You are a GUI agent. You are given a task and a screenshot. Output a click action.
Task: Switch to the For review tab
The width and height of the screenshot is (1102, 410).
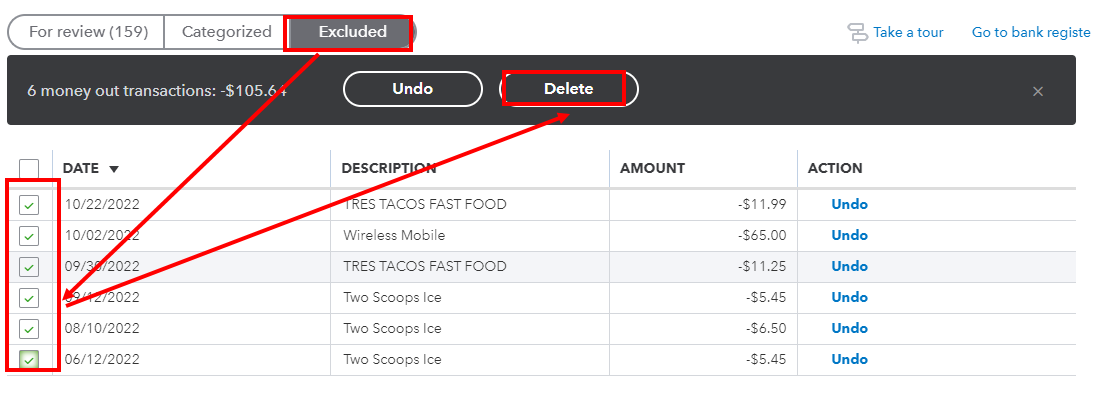[87, 32]
